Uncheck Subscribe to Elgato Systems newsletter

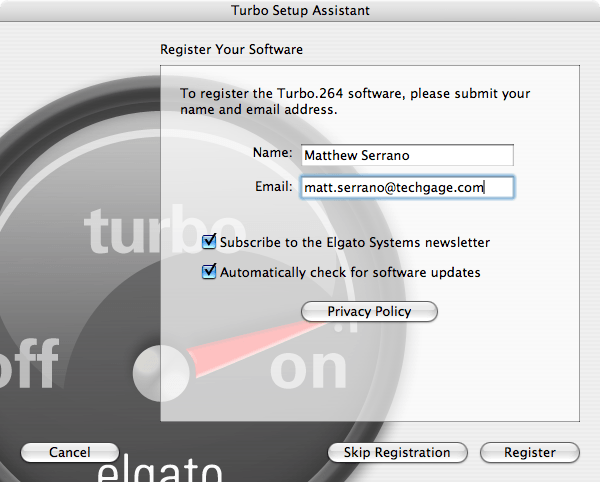209,242
